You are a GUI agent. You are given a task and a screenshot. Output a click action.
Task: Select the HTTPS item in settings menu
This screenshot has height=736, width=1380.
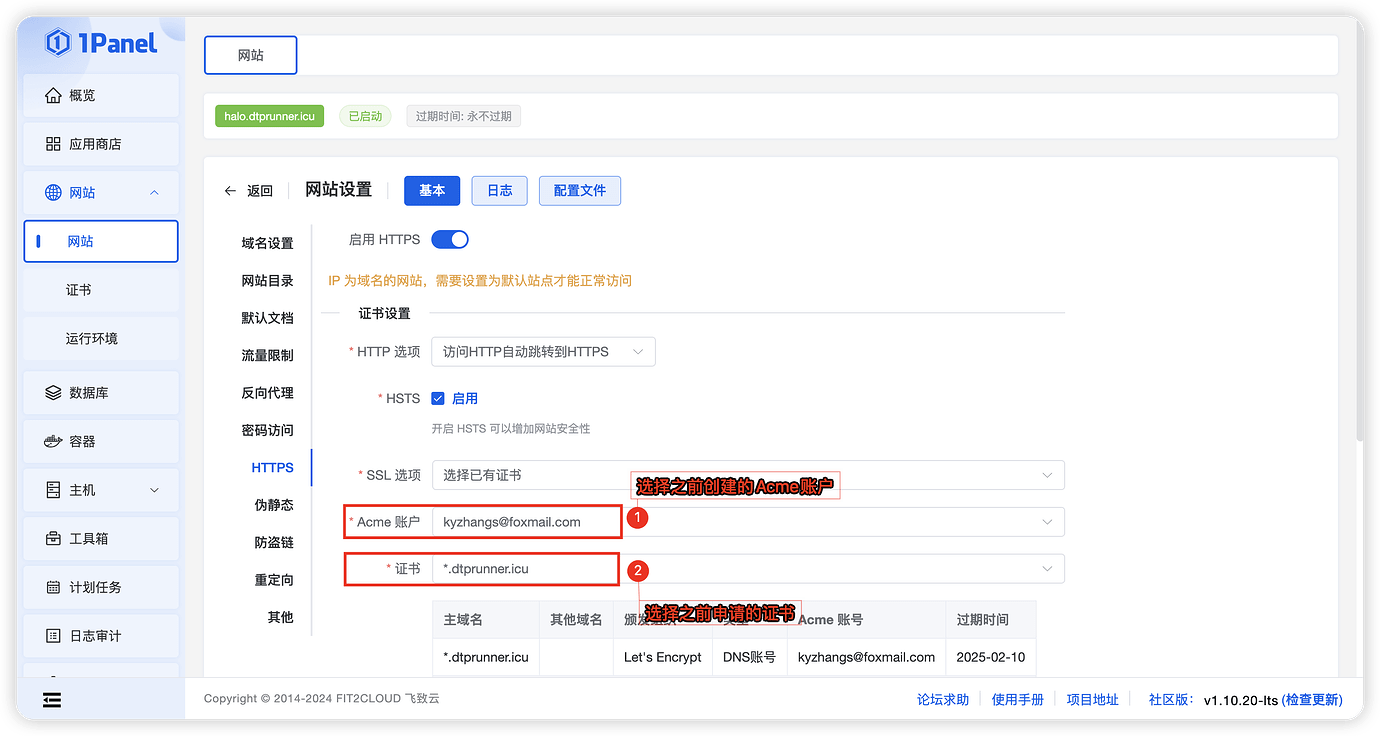[272, 467]
